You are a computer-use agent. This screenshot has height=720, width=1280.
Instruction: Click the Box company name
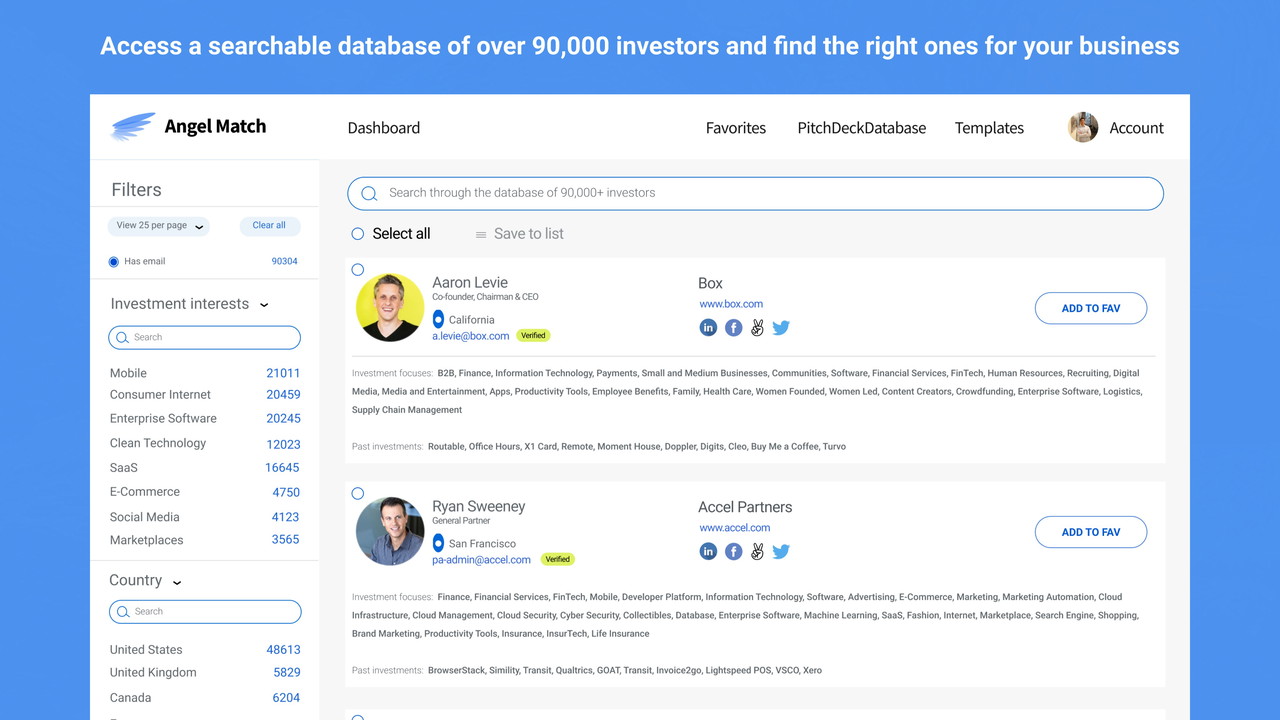pos(710,284)
